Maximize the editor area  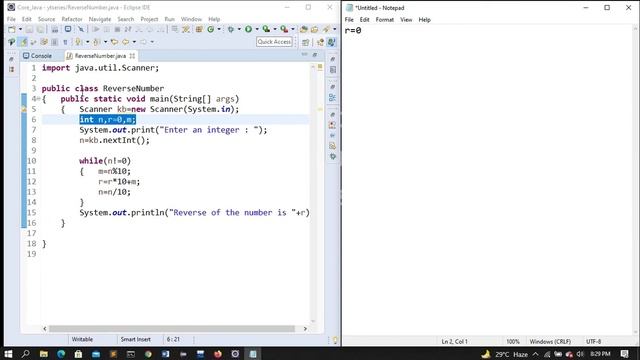point(315,54)
